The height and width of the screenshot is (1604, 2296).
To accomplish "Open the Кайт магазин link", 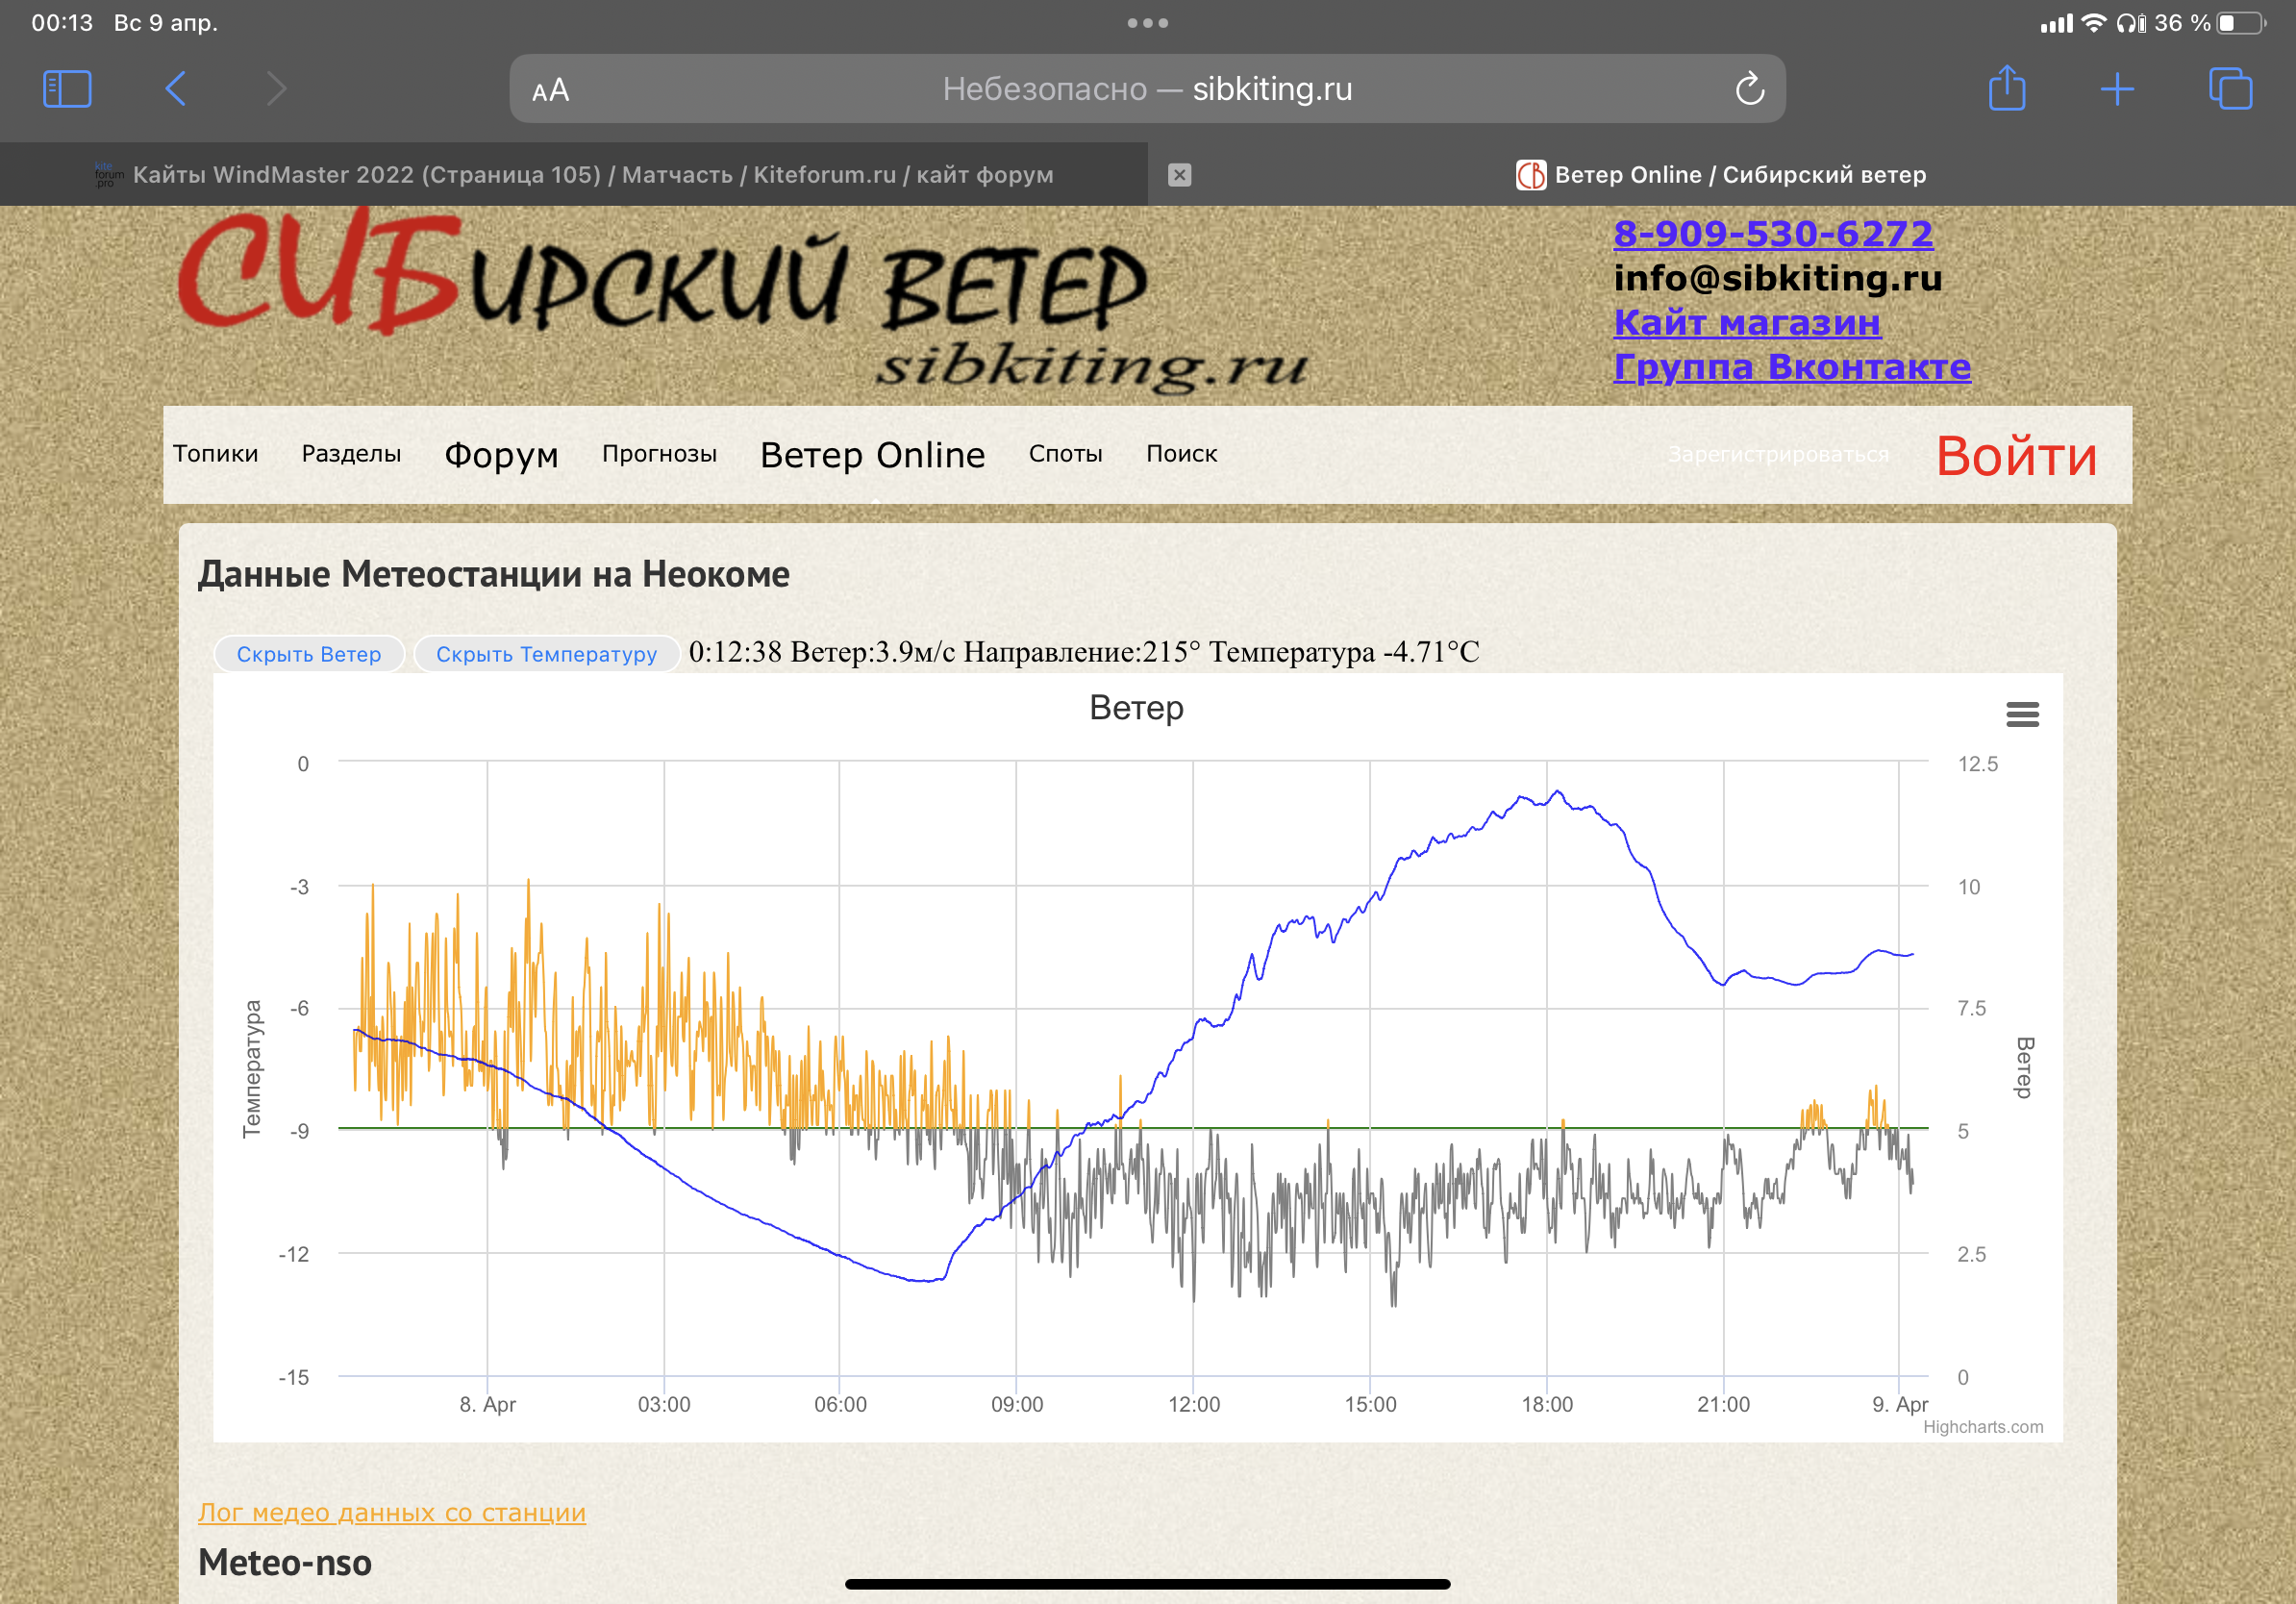I will pyautogui.click(x=1746, y=323).
